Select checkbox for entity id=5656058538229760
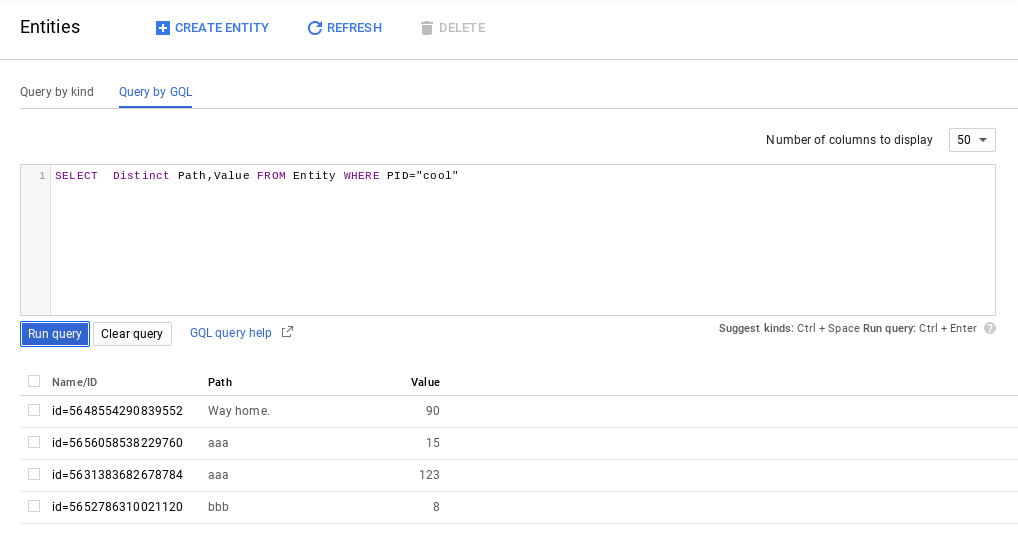 click(x=34, y=442)
